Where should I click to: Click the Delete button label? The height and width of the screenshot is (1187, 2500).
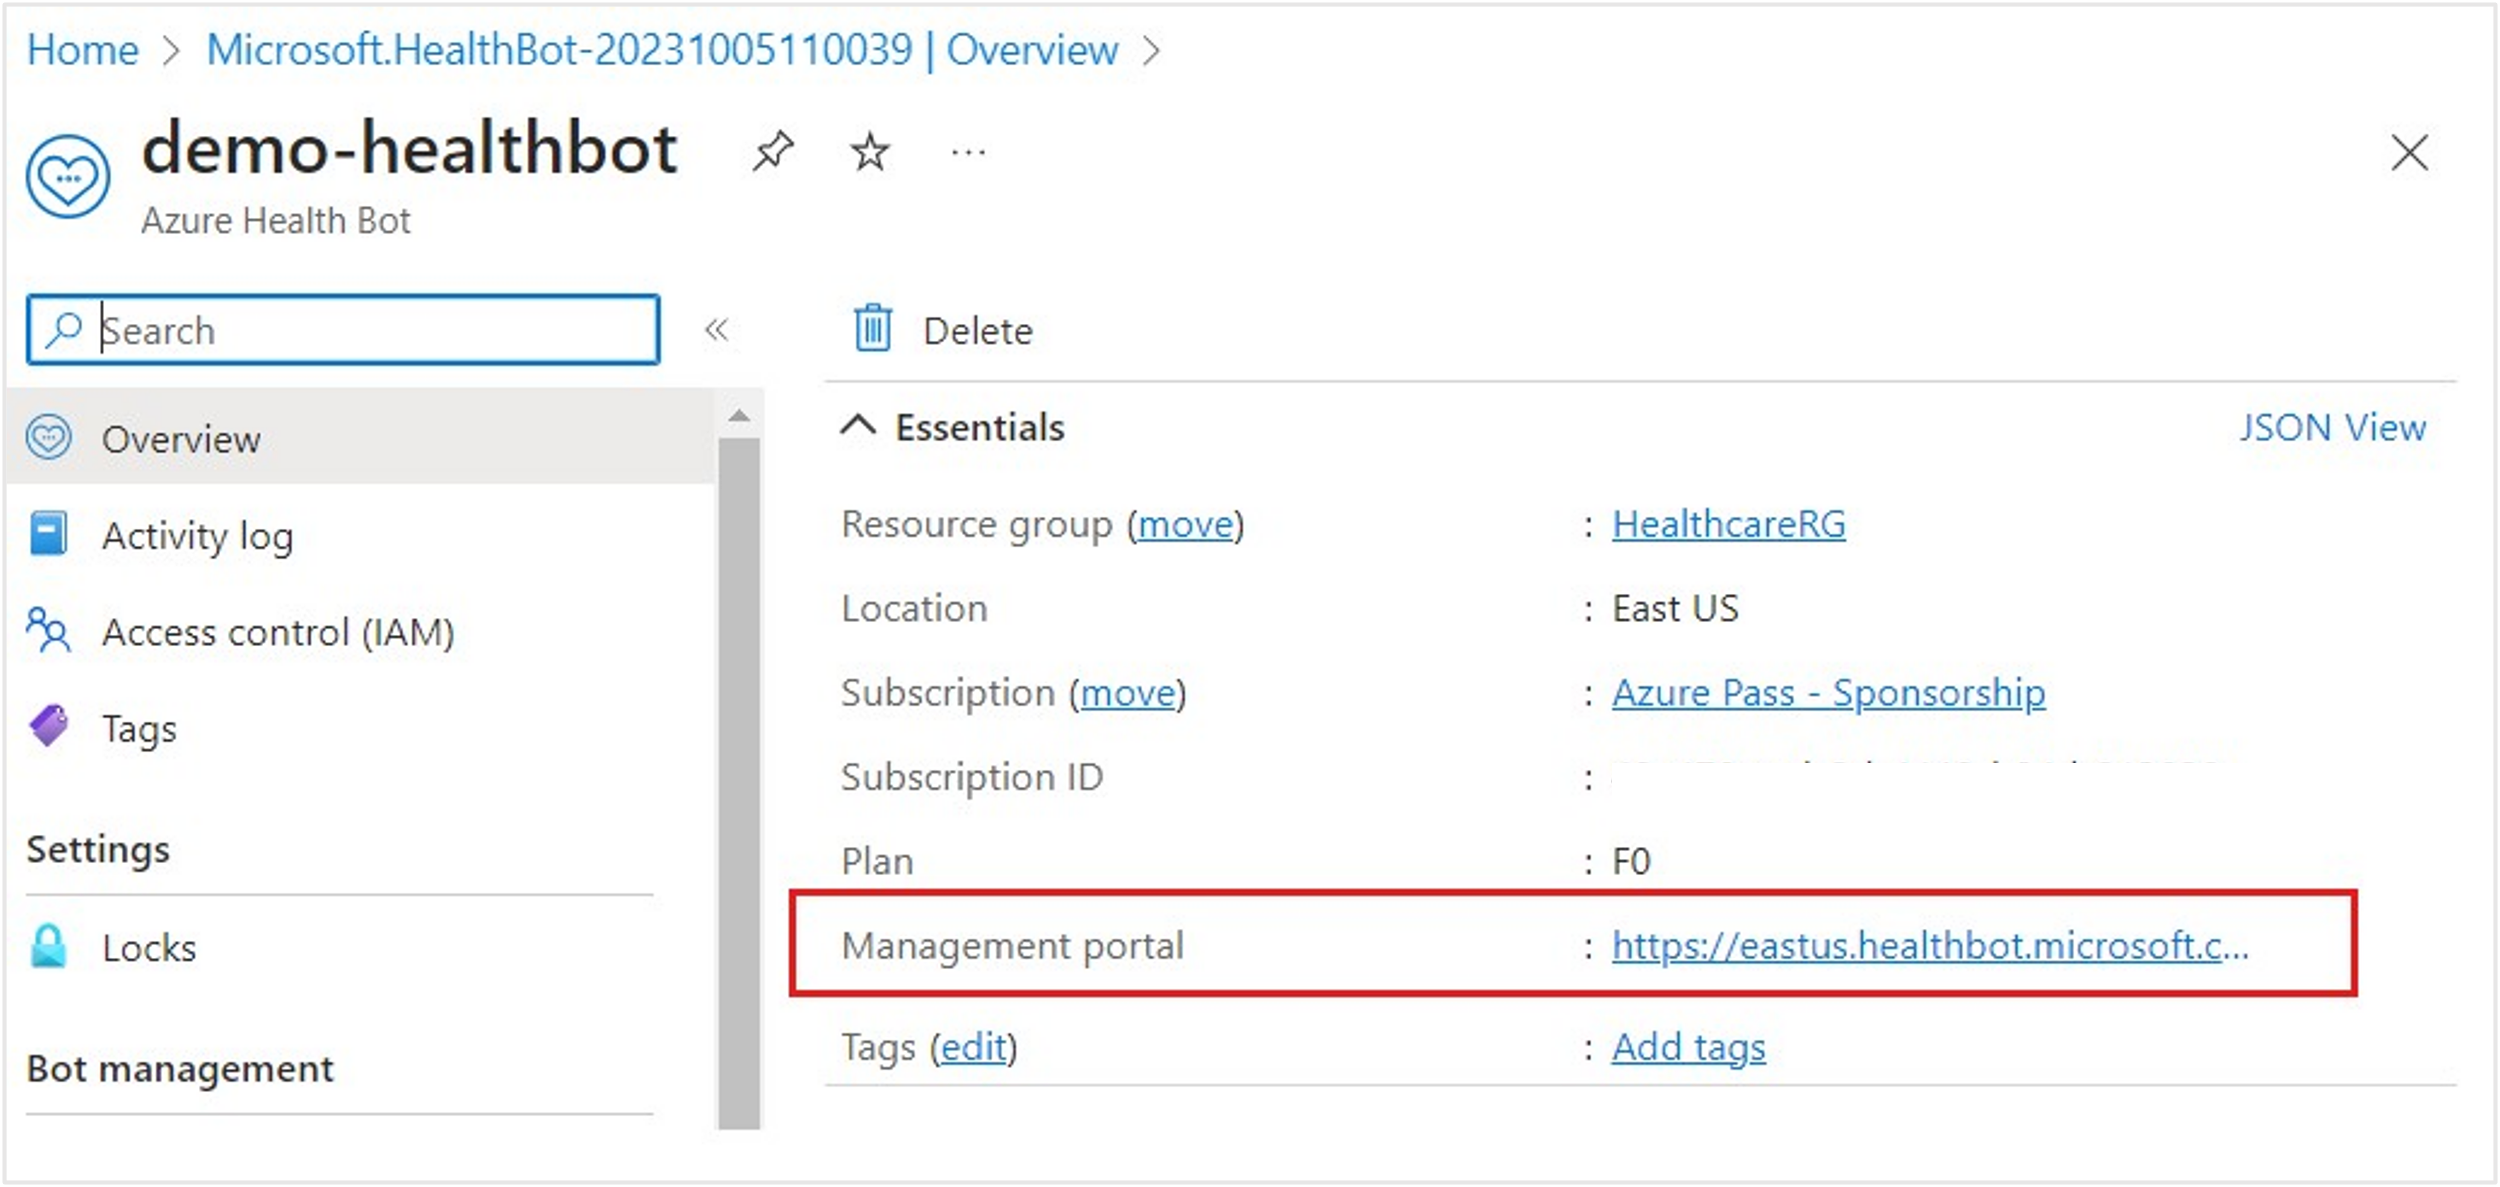977,331
